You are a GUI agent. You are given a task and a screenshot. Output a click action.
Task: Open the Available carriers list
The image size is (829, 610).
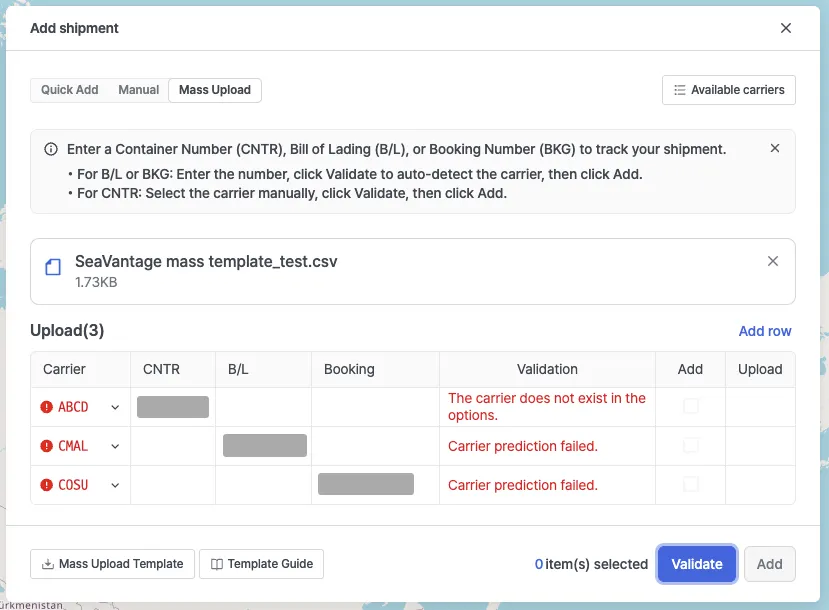point(729,89)
